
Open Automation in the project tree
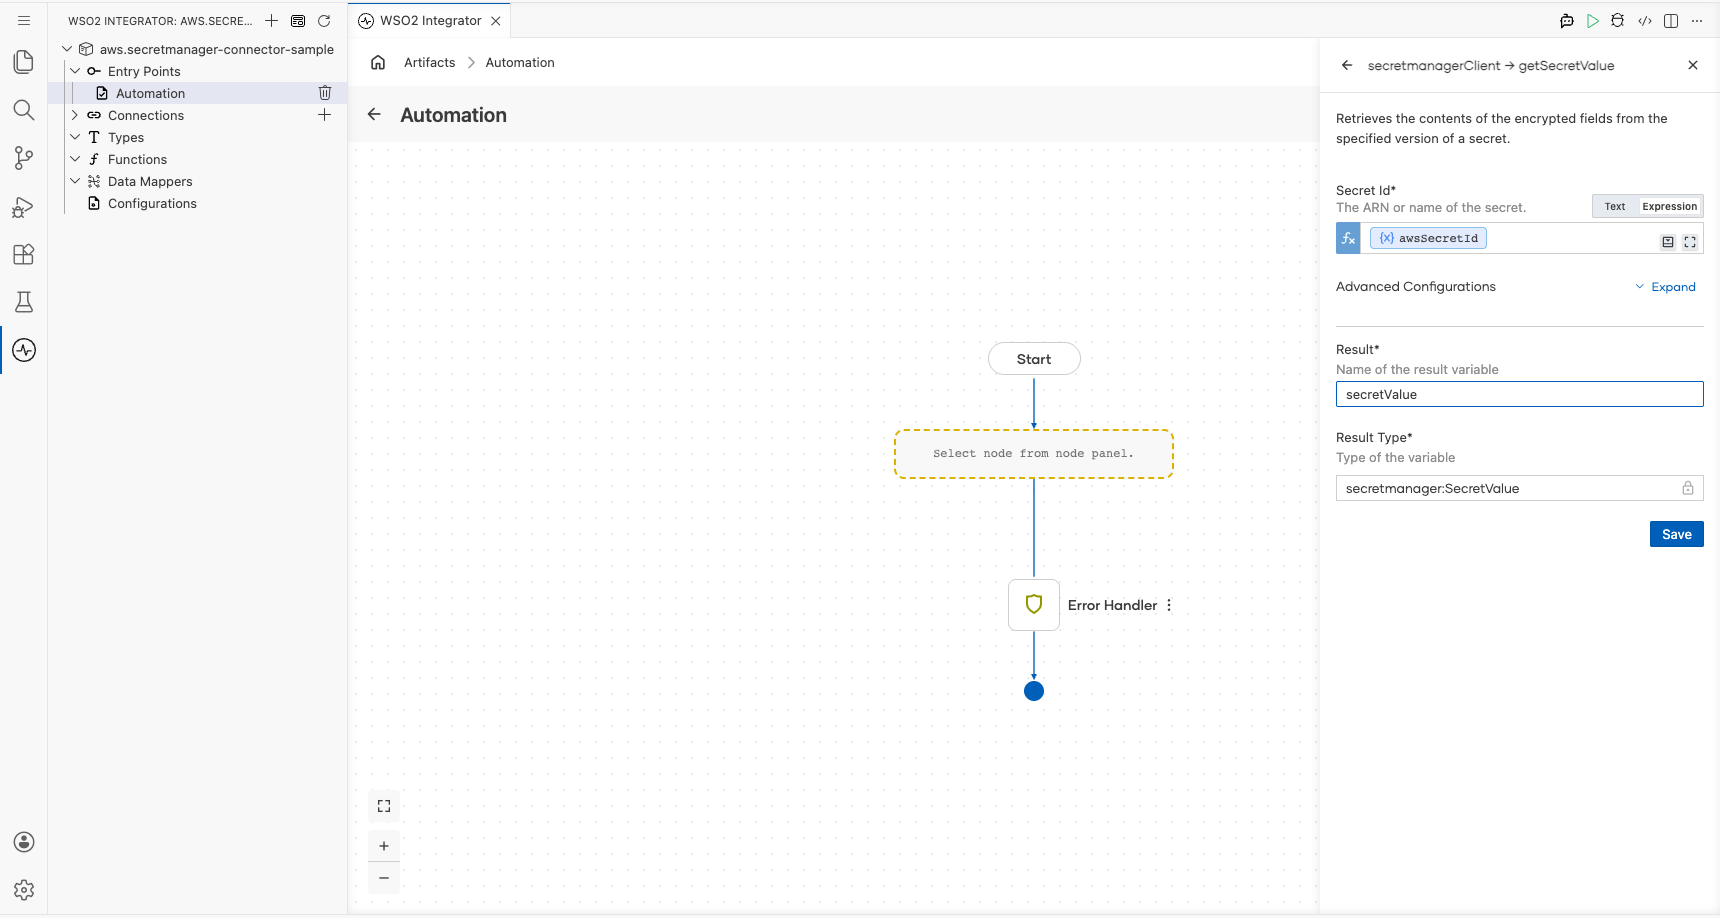coord(150,93)
